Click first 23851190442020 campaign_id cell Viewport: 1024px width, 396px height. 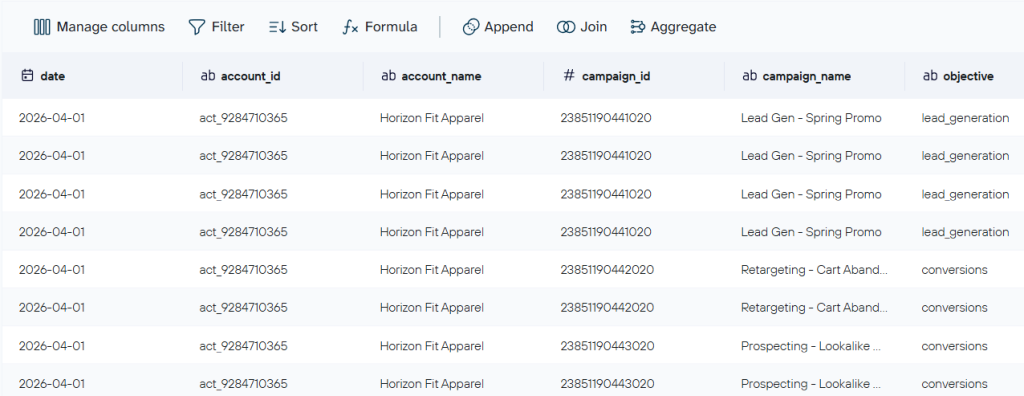607,270
